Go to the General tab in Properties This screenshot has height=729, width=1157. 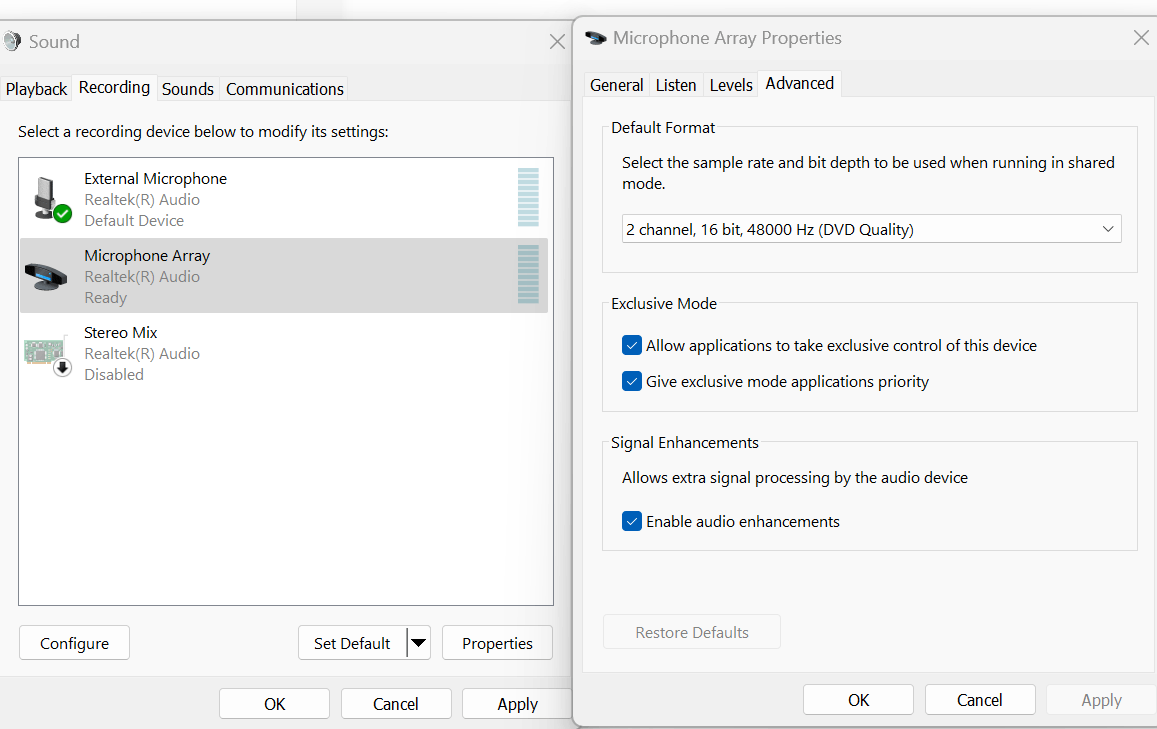tap(616, 85)
